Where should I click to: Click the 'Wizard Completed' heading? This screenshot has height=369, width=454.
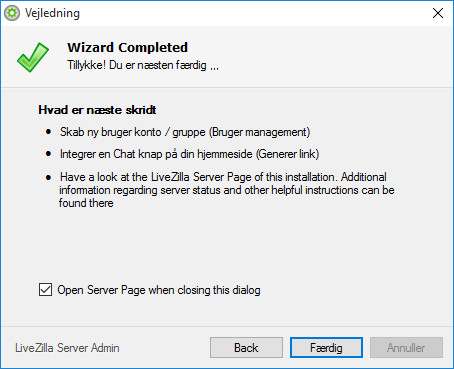tap(128, 47)
